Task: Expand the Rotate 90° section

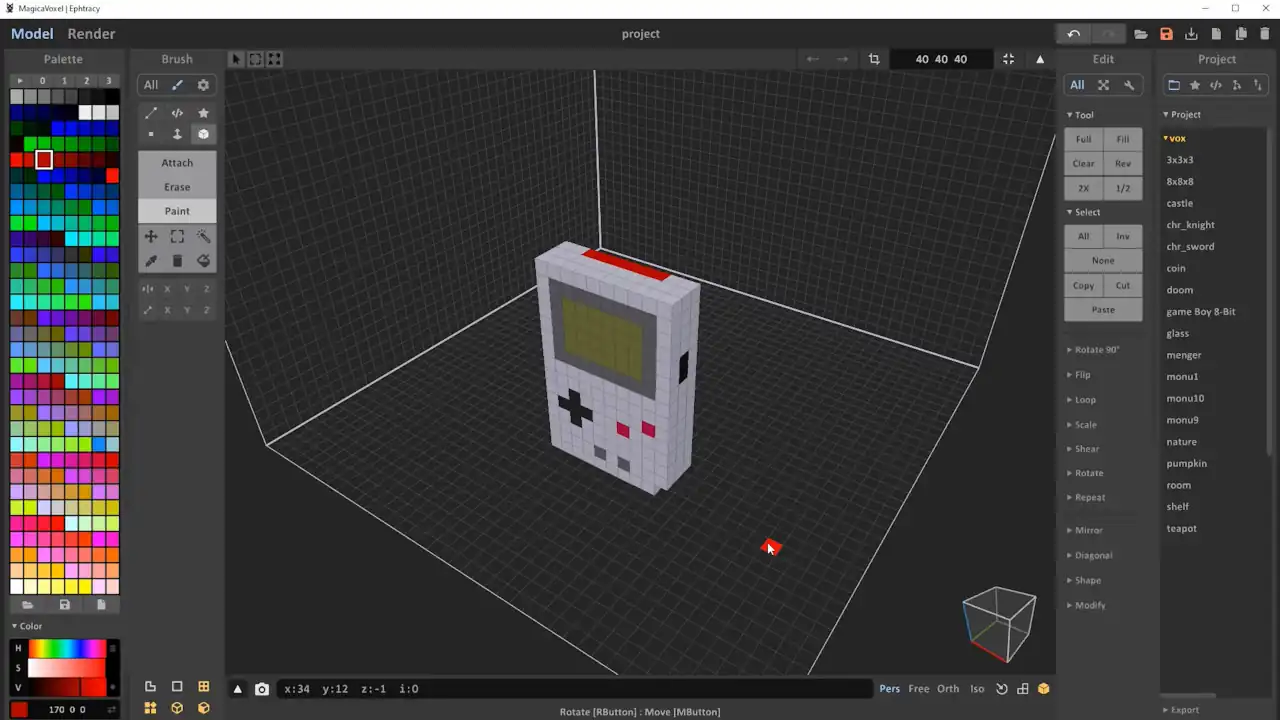Action: click(1093, 350)
